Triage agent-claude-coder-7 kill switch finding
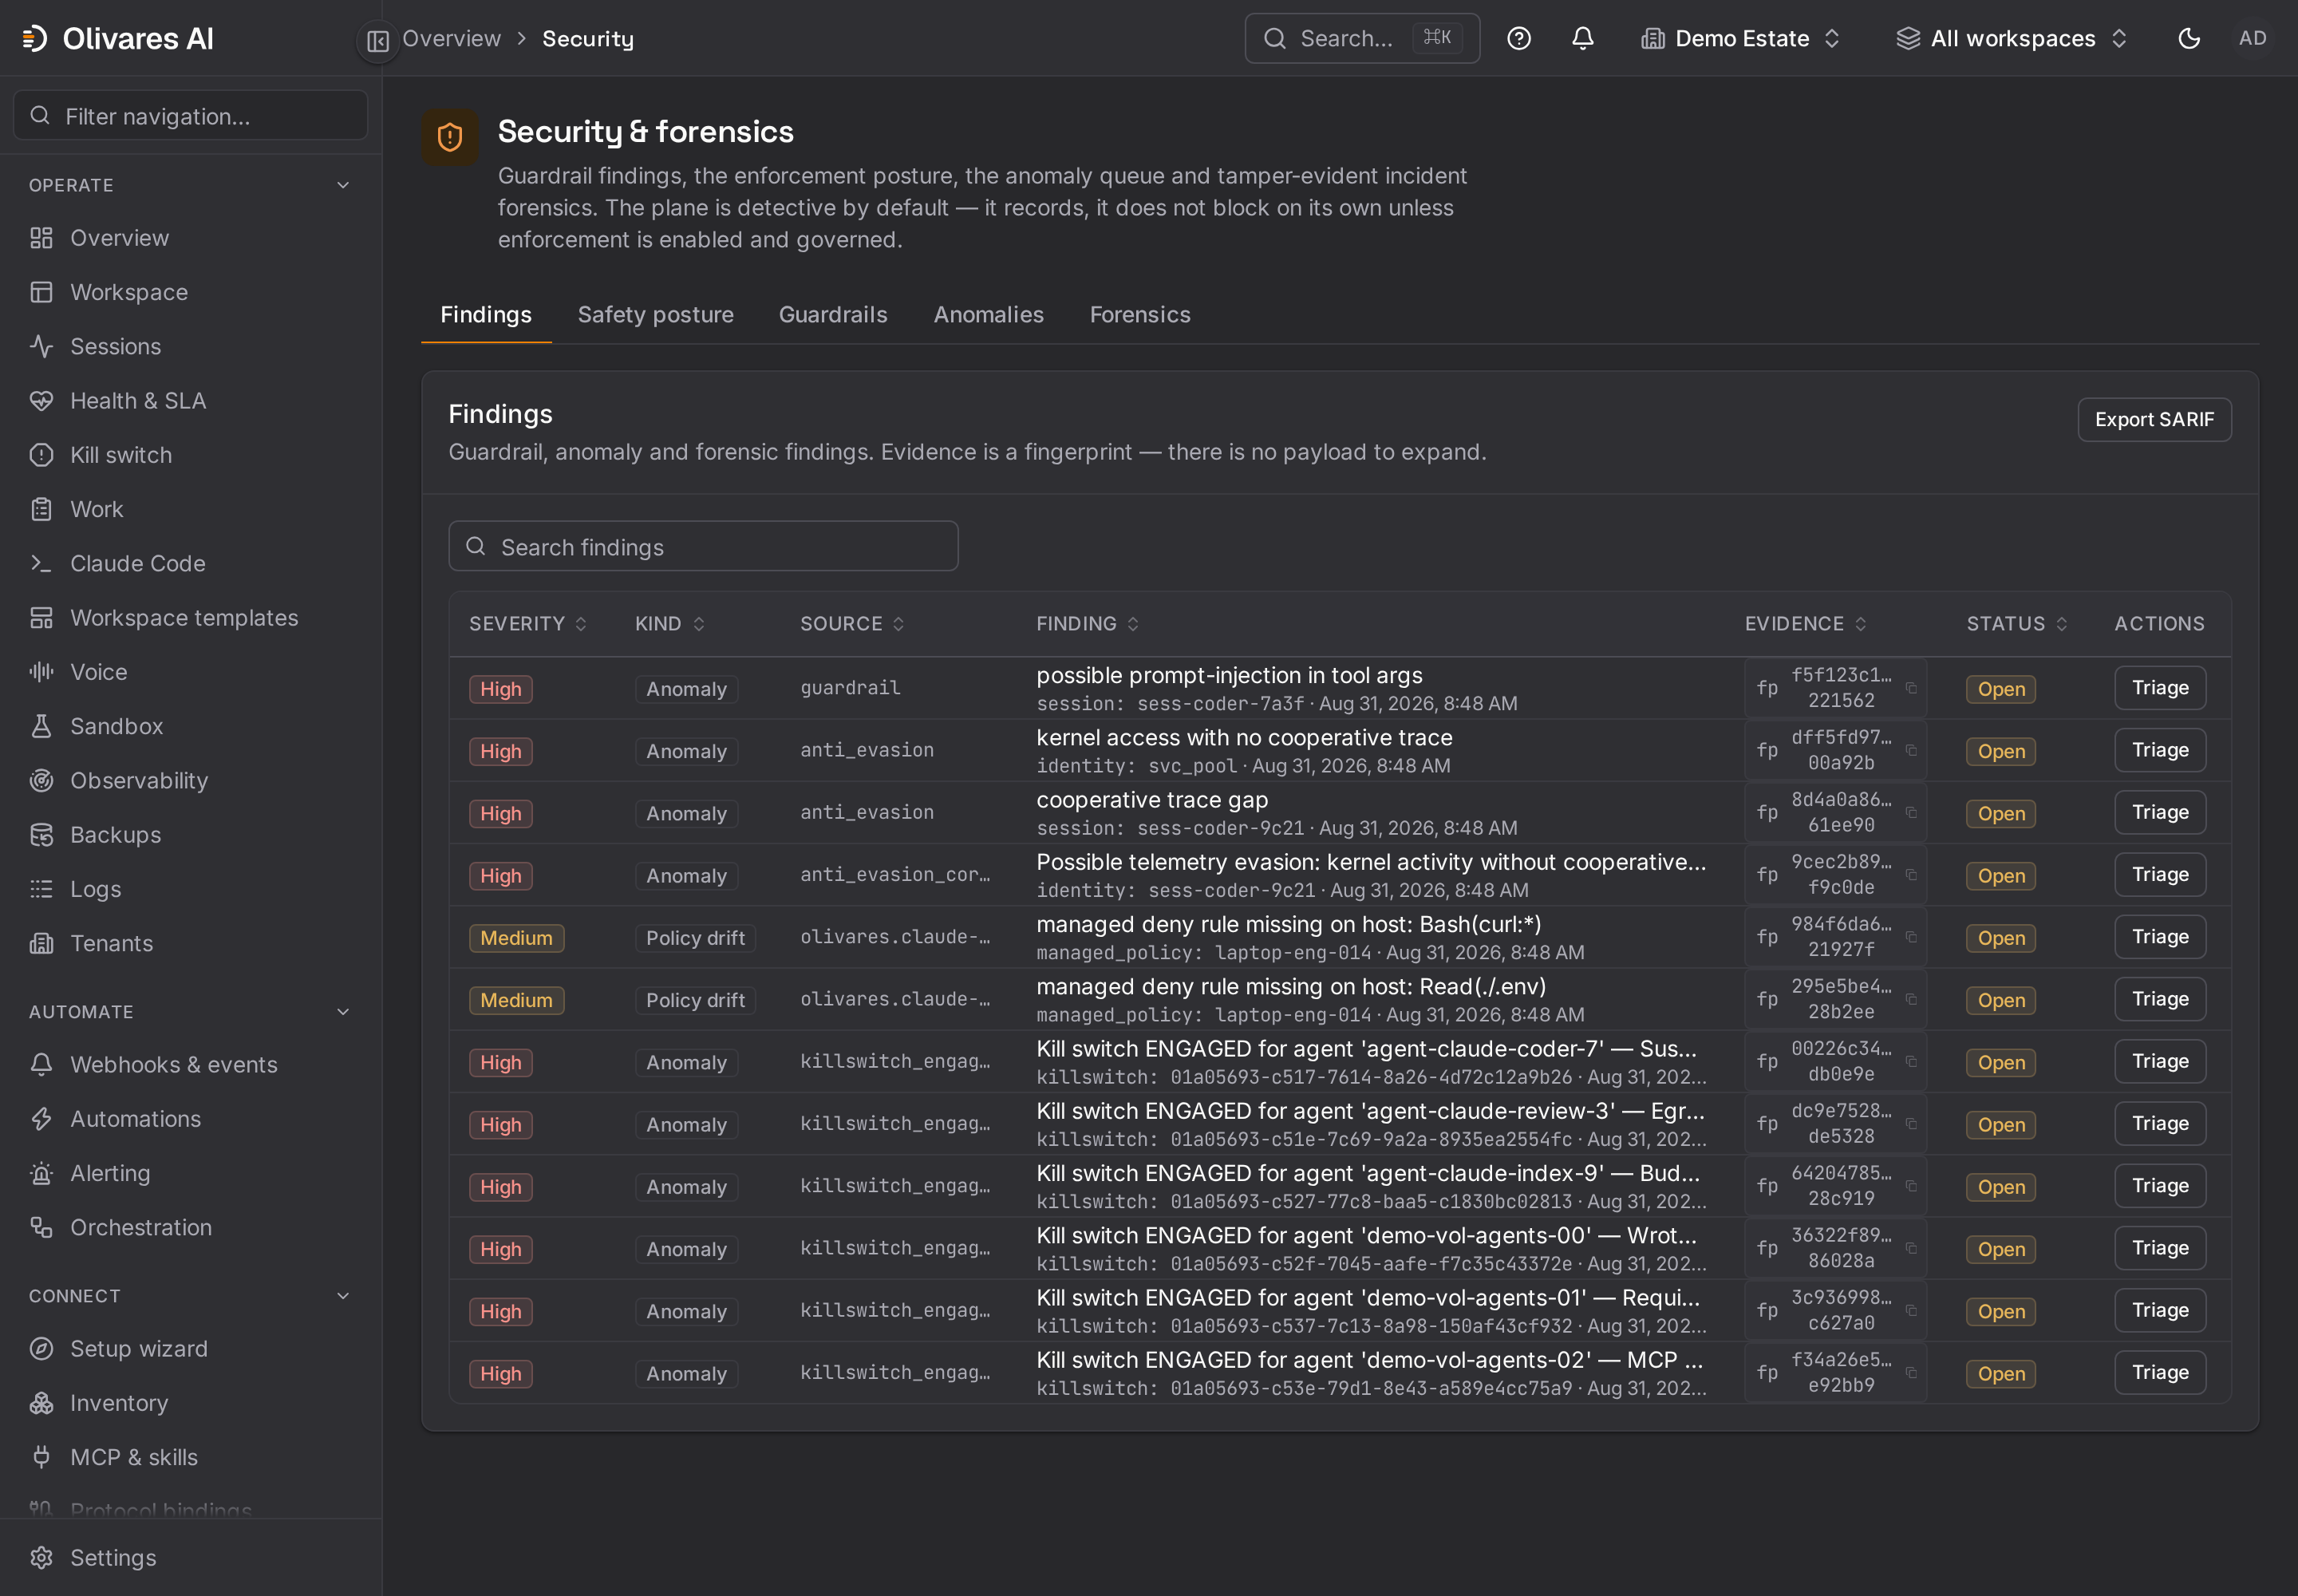Image resolution: width=2298 pixels, height=1596 pixels. [x=2160, y=1061]
